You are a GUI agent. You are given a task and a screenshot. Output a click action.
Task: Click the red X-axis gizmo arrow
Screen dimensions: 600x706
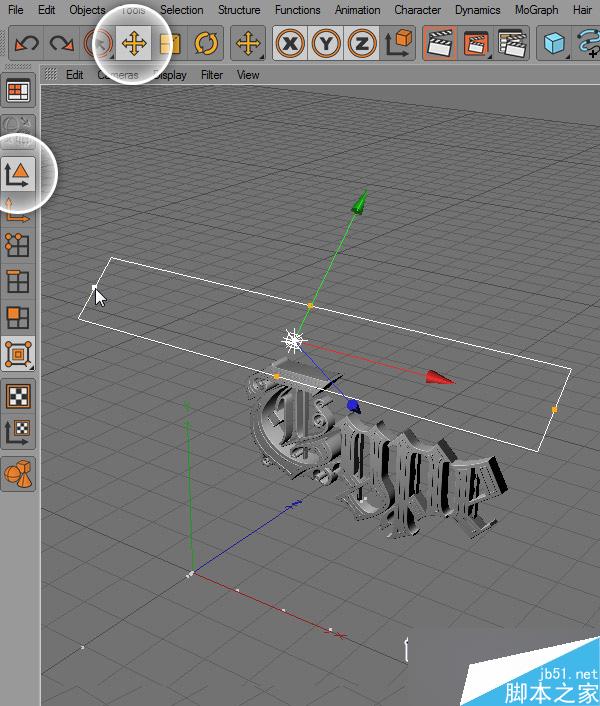pyautogui.click(x=440, y=378)
